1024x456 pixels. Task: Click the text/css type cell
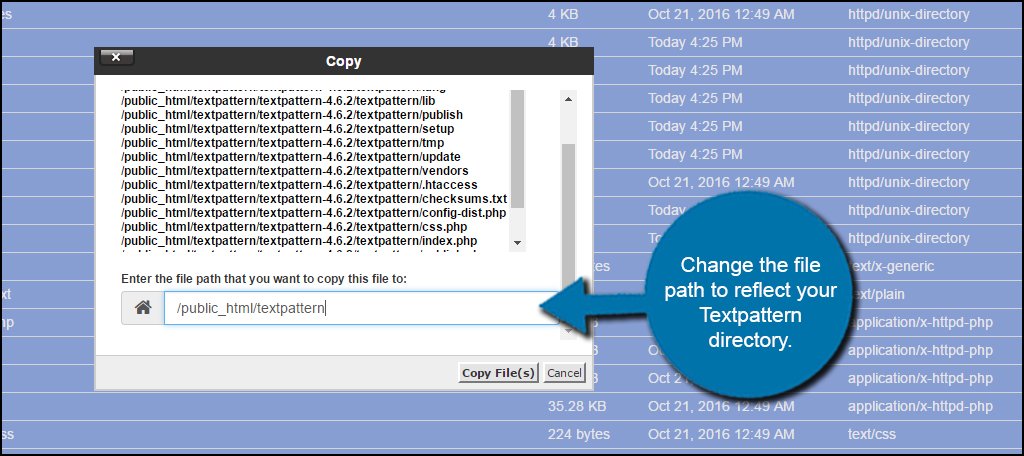click(872, 434)
